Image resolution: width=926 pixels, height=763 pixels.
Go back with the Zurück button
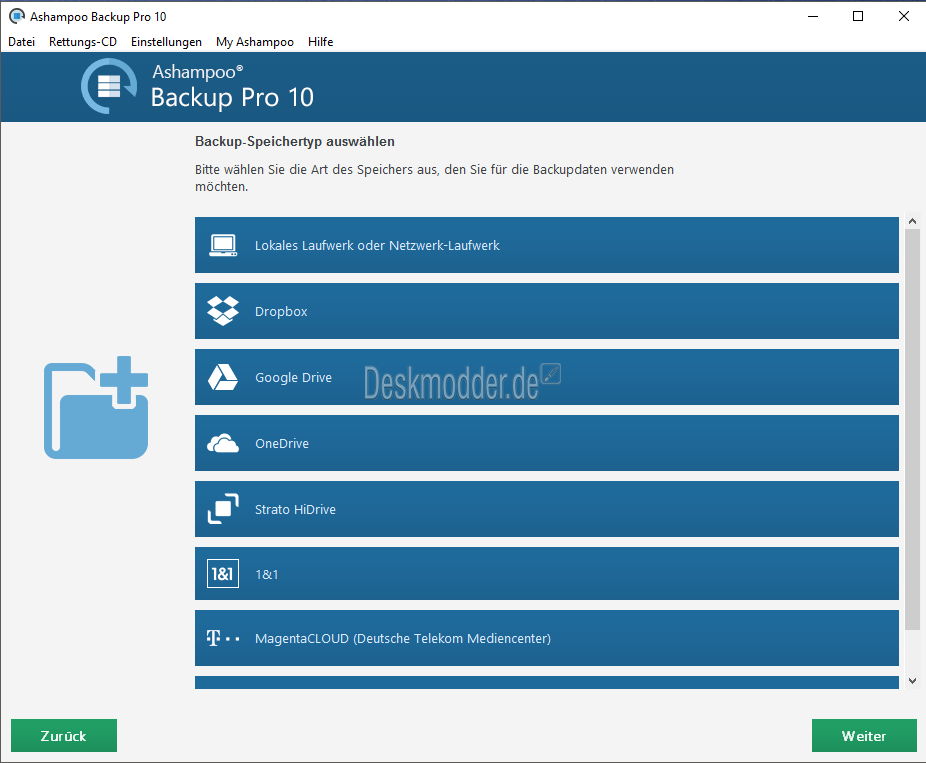point(64,735)
